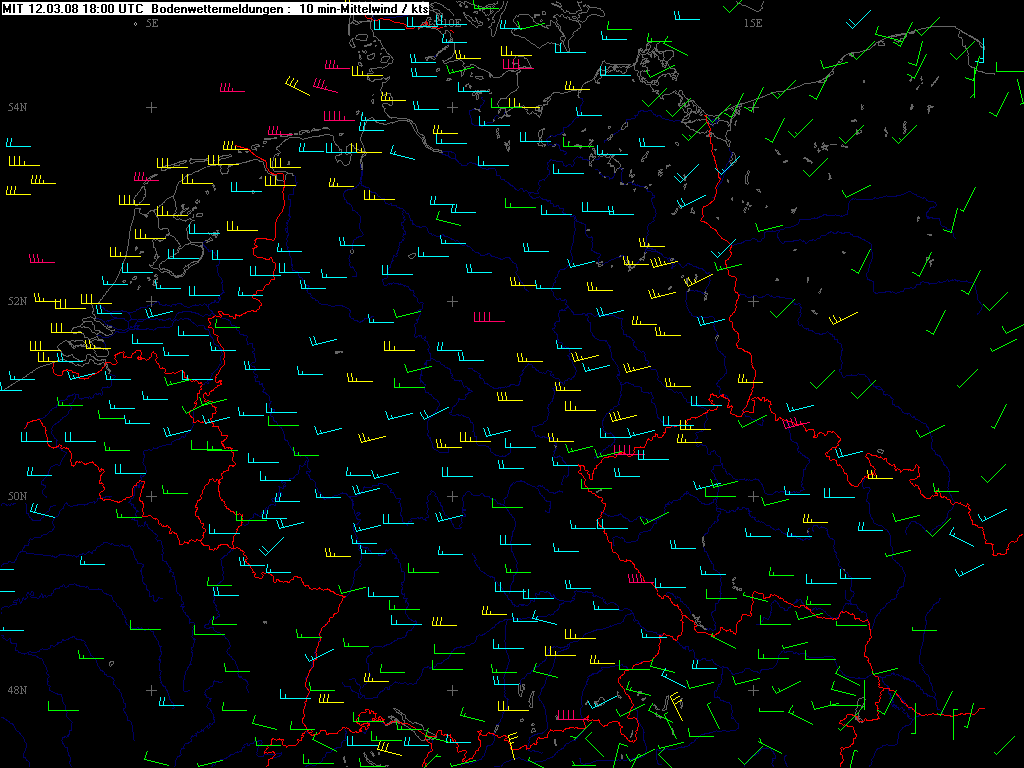Screen dimensions: 1024x768
Task: Select the cyan wind barb directly below the 54N label
Action: (18, 143)
